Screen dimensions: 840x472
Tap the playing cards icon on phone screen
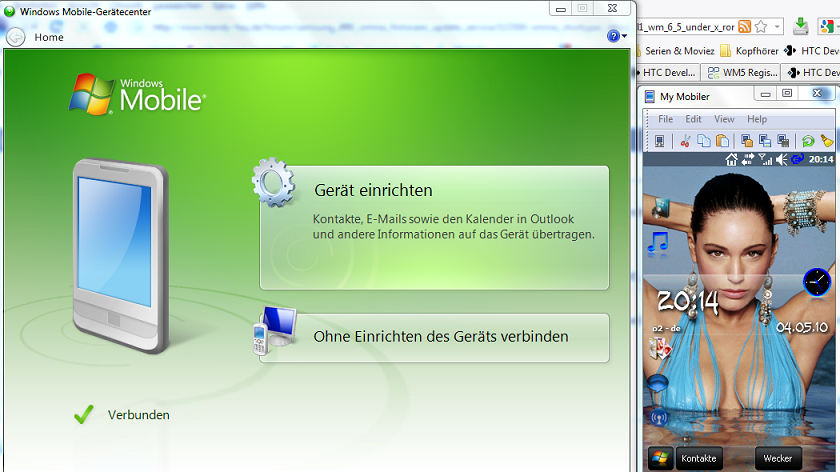(x=660, y=349)
